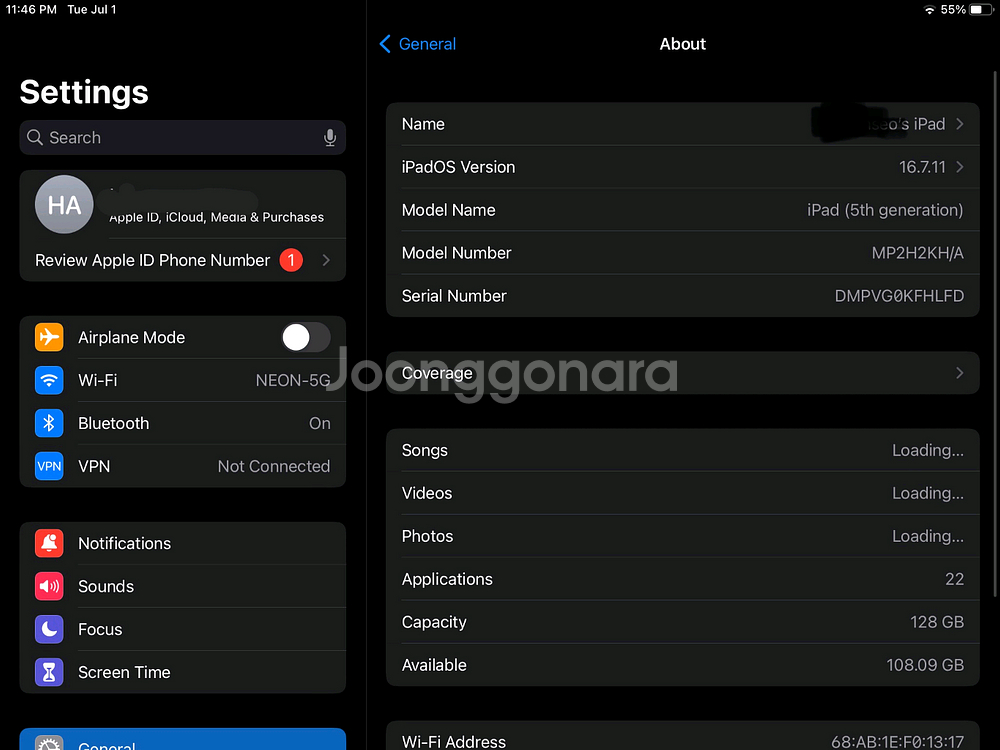The height and width of the screenshot is (750, 1000).
Task: Tap the About page title
Action: pos(682,44)
